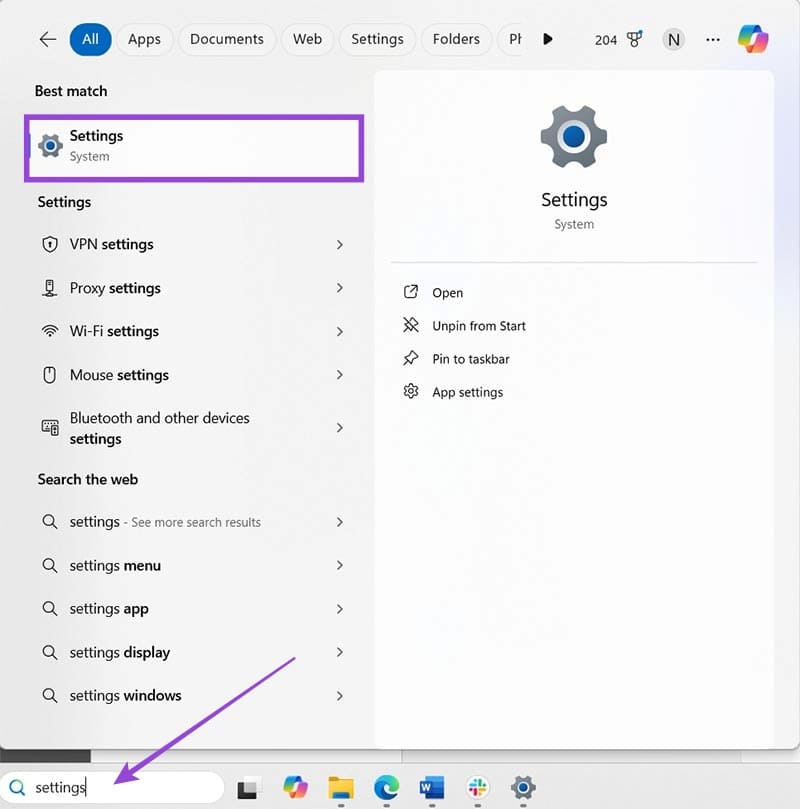Click the Bluetooth devices icon
This screenshot has height=809, width=800.
pos(50,427)
